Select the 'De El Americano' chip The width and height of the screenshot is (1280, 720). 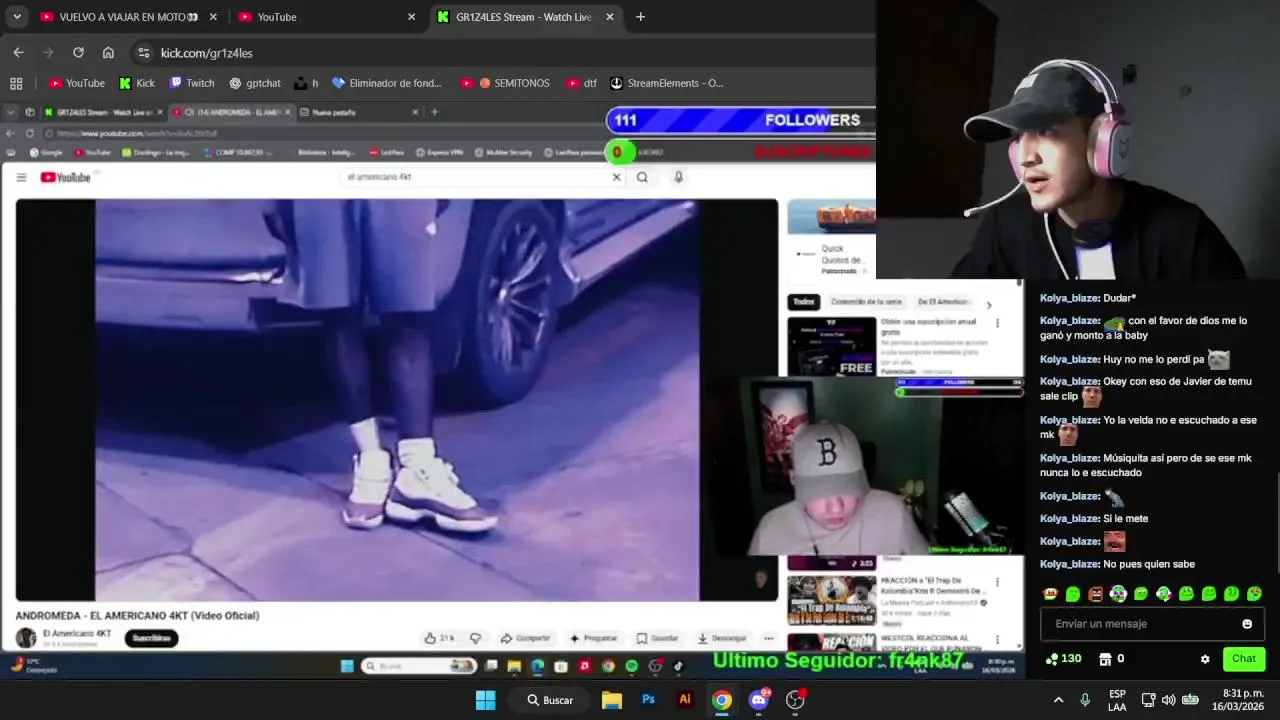tap(943, 302)
